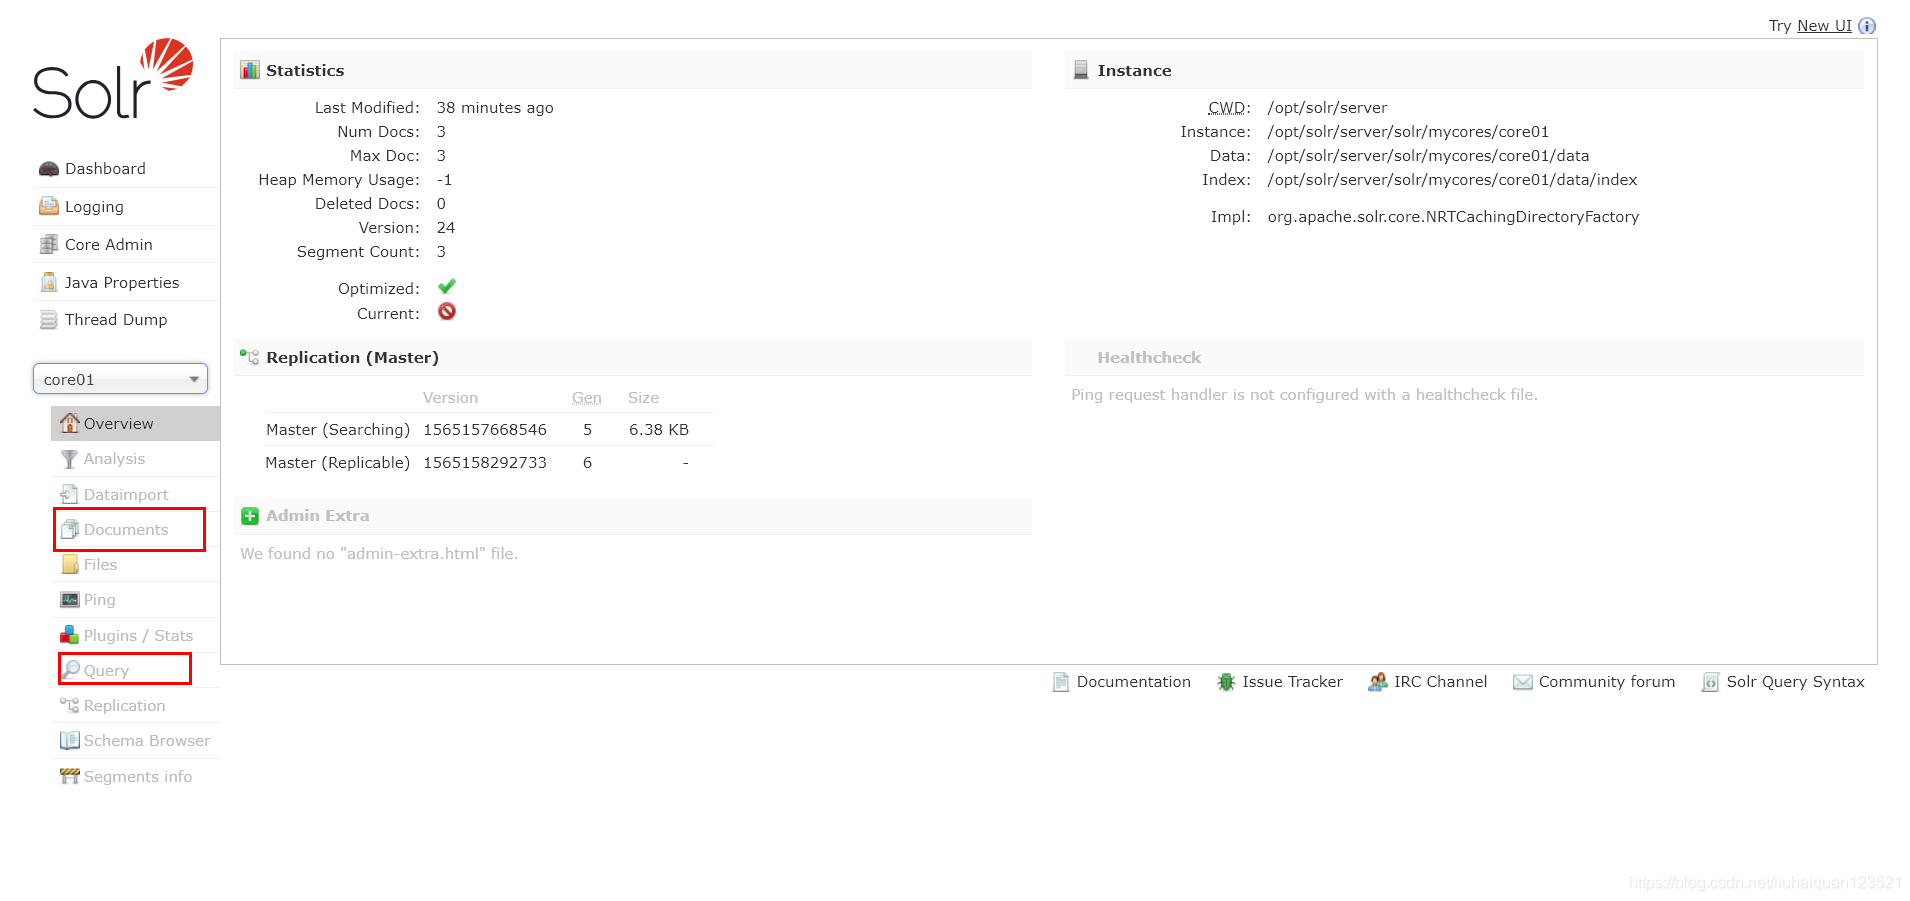Expand the Admin Extra section header

(633, 516)
